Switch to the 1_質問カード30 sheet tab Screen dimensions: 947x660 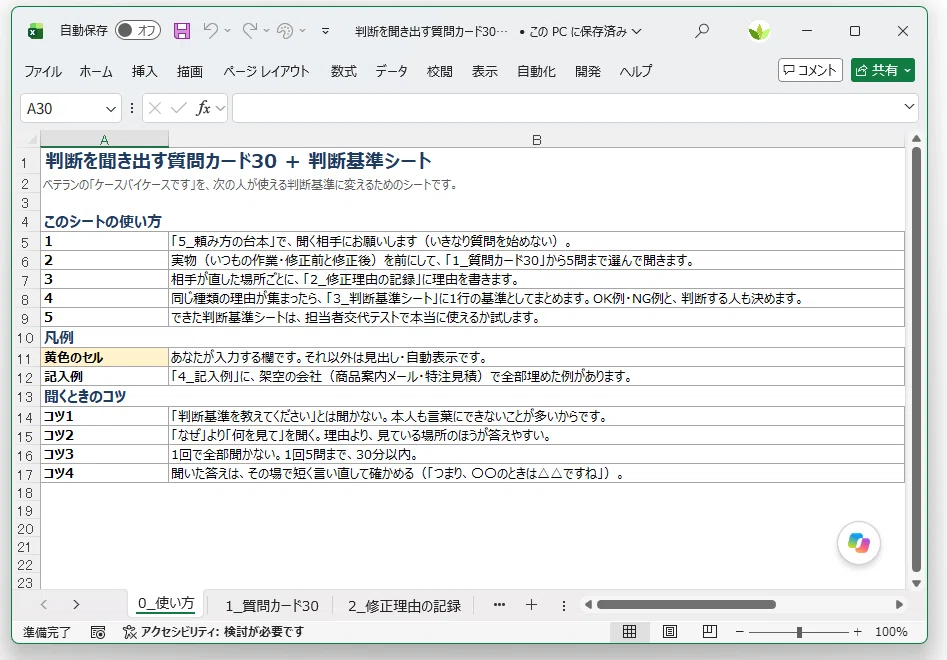[272, 606]
